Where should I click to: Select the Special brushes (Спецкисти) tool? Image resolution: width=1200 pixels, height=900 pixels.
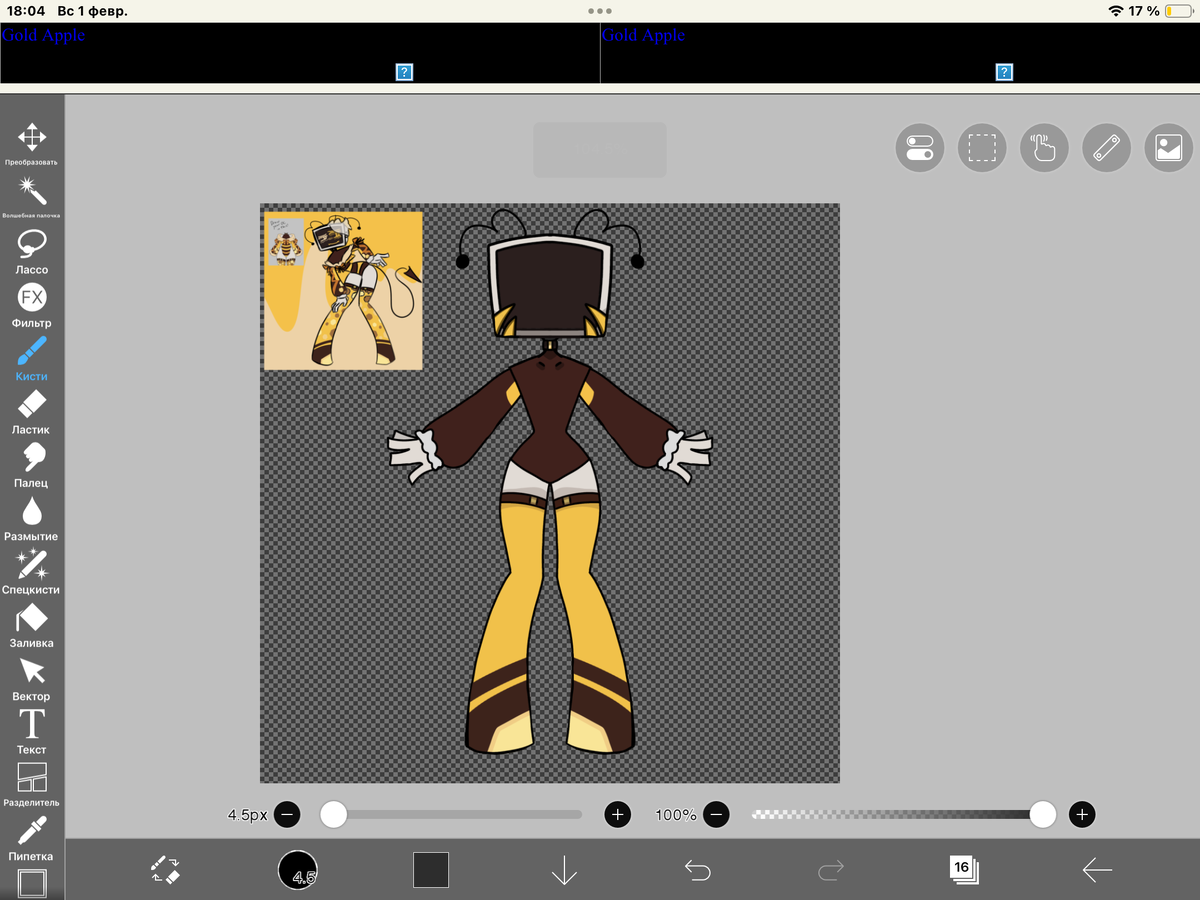point(32,571)
